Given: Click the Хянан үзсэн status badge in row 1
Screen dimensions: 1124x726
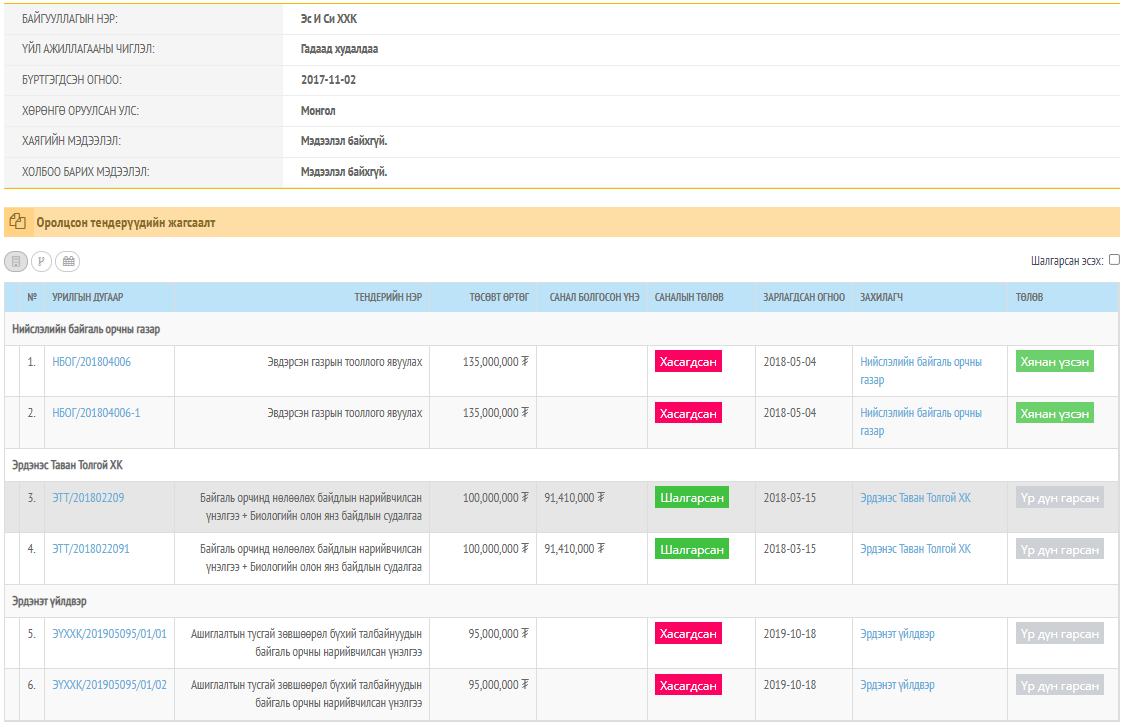Looking at the screenshot, I should (1054, 362).
